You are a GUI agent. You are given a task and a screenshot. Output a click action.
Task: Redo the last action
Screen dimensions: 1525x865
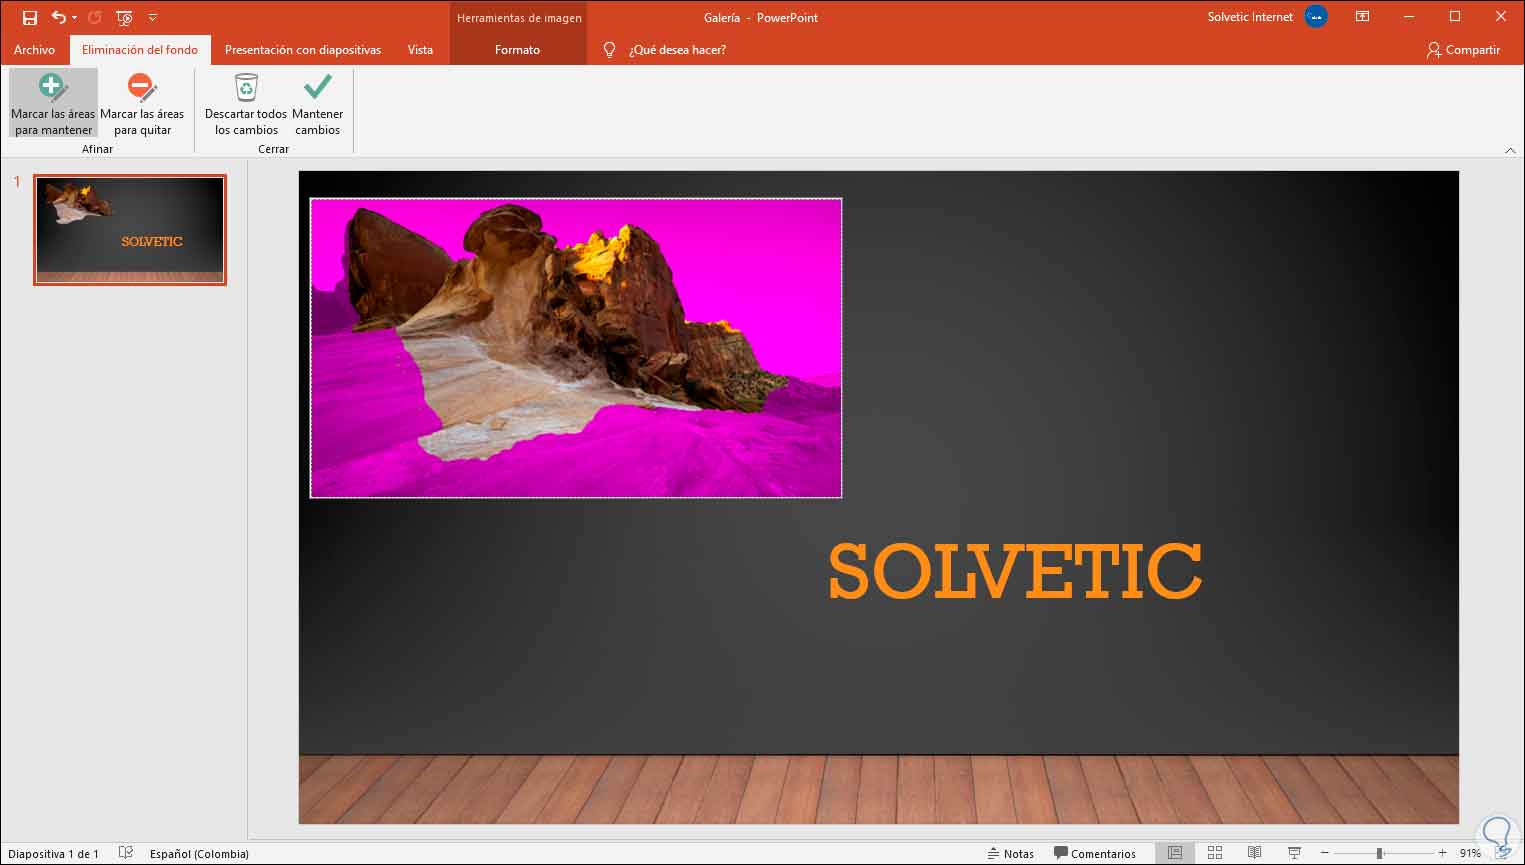click(95, 17)
